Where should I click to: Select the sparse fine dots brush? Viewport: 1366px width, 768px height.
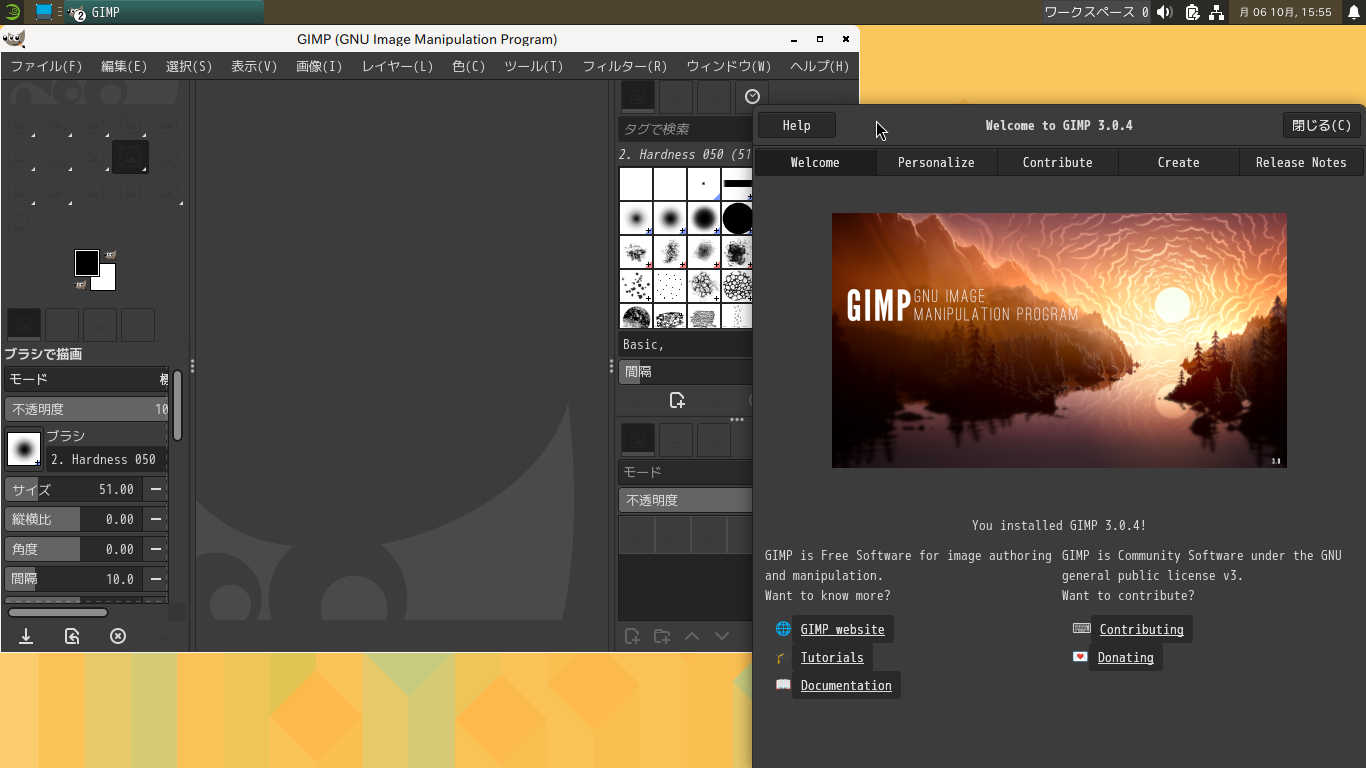(669, 286)
